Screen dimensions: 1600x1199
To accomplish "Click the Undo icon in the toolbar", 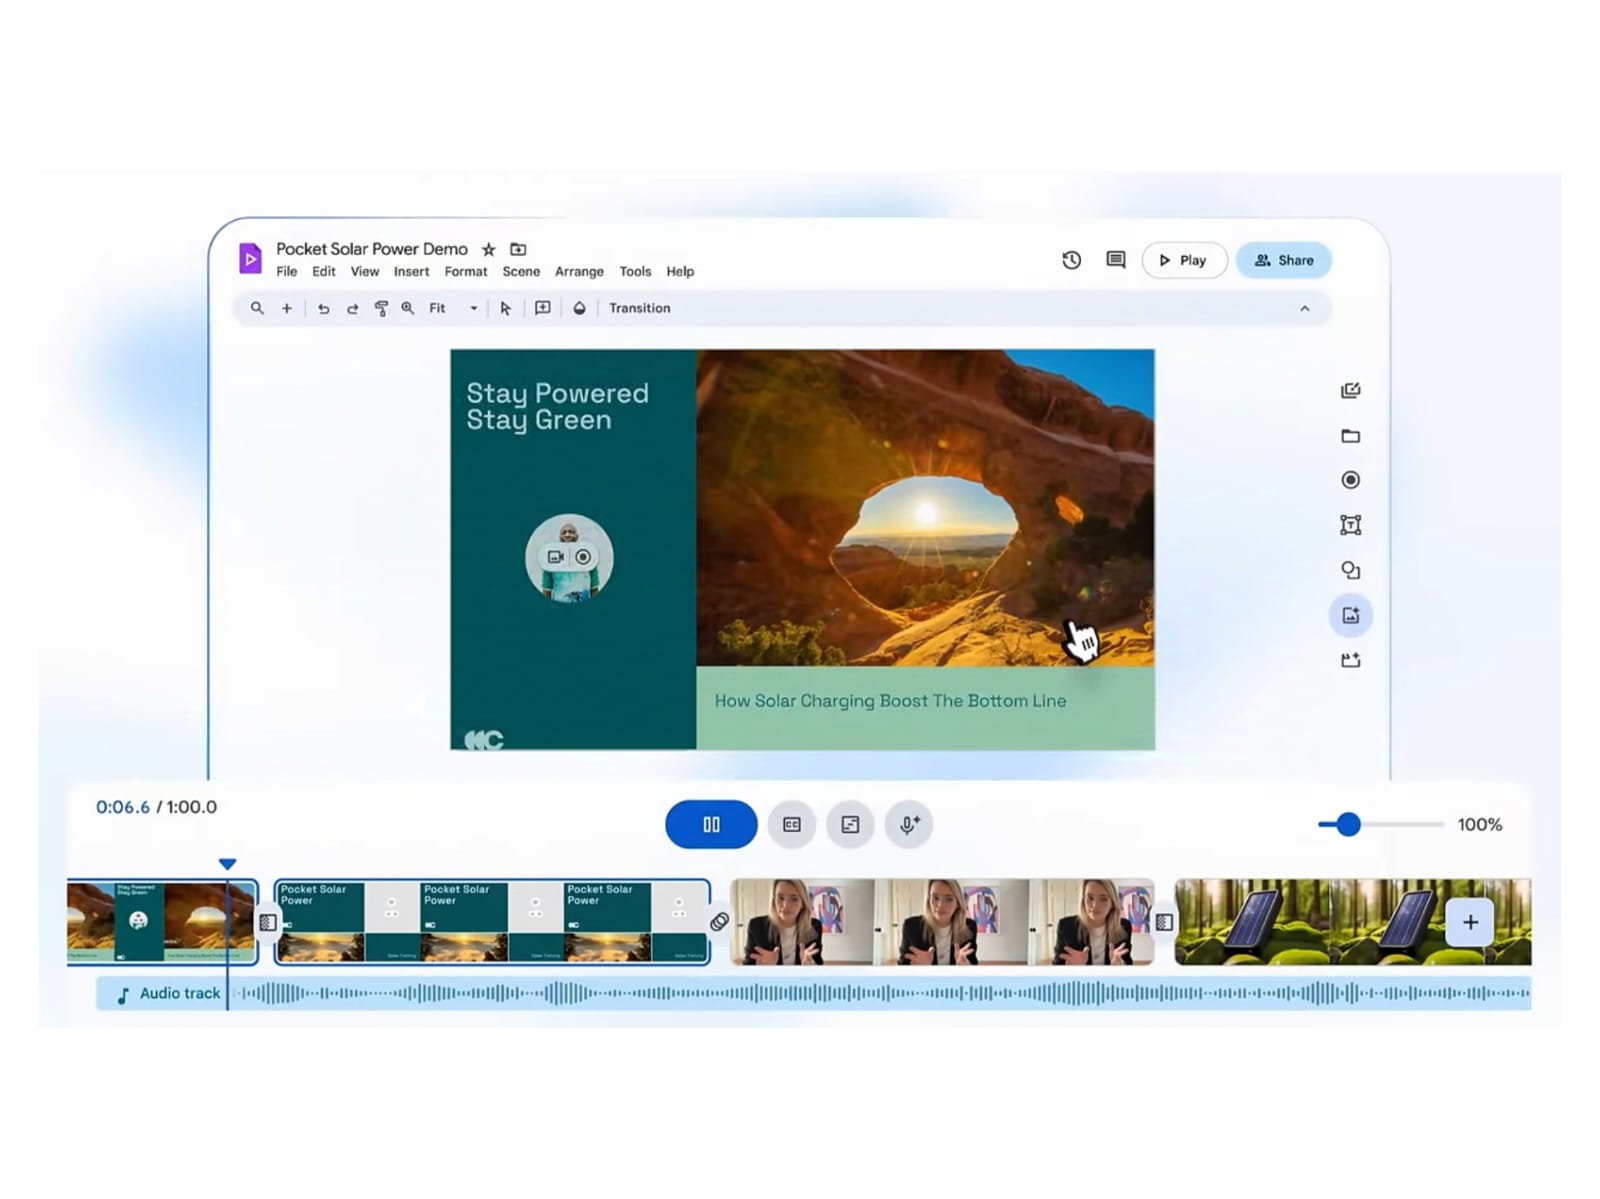I will pyautogui.click(x=323, y=308).
